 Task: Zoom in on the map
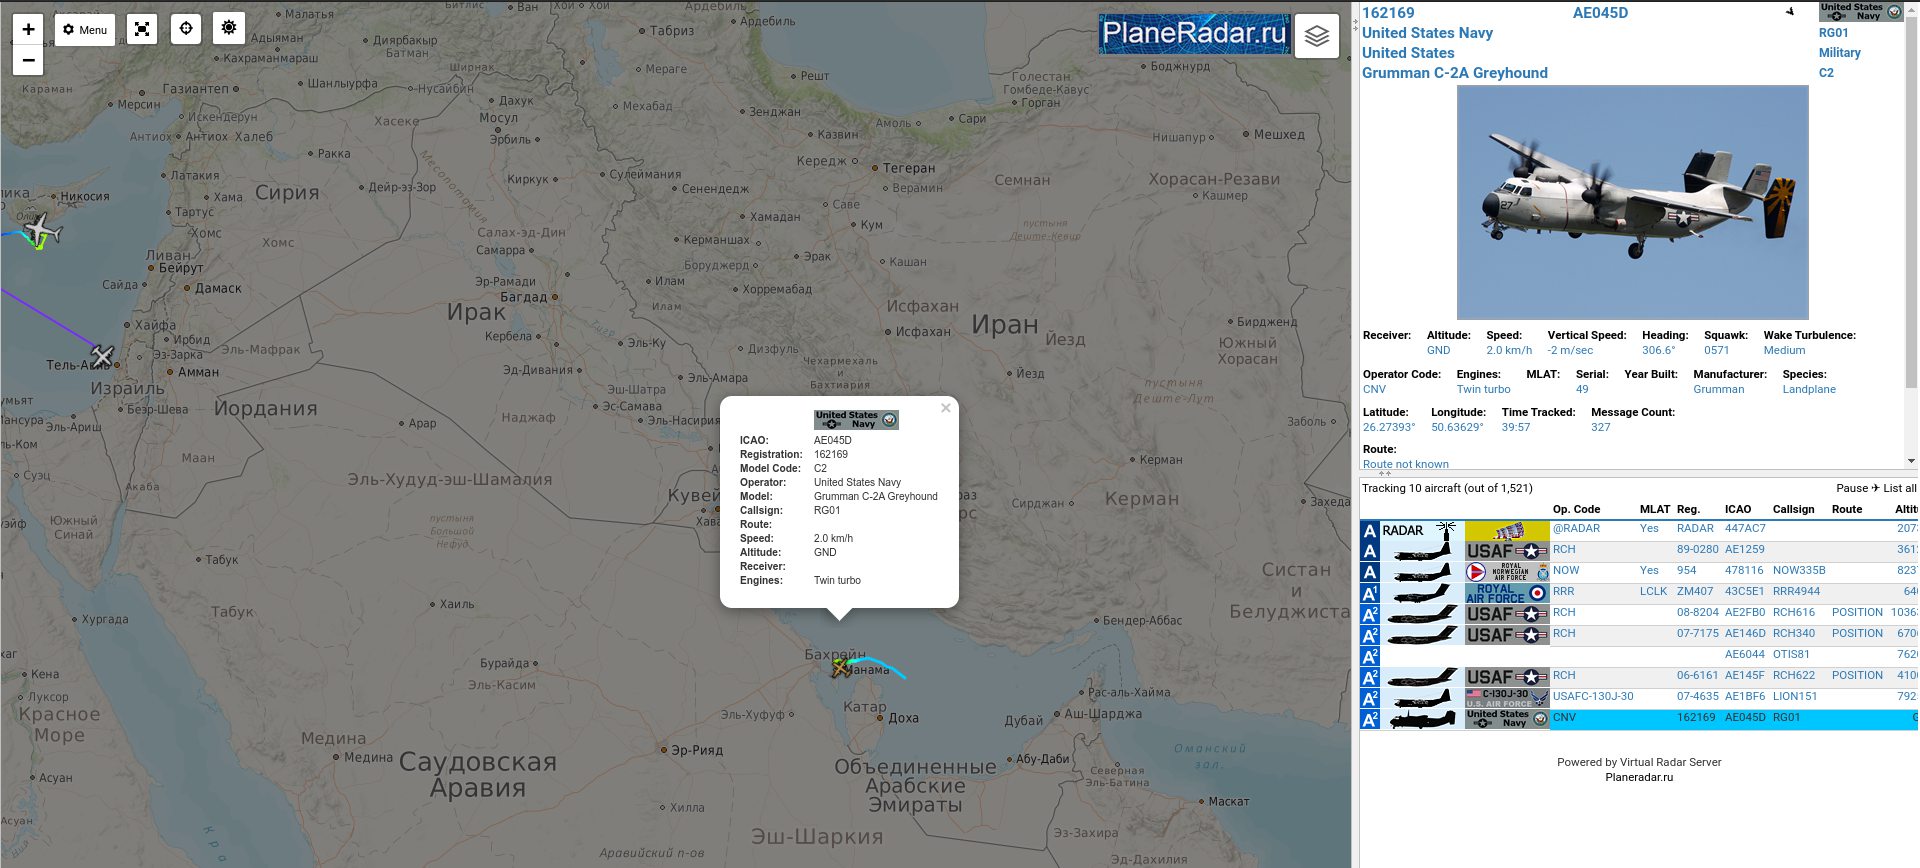click(x=28, y=29)
